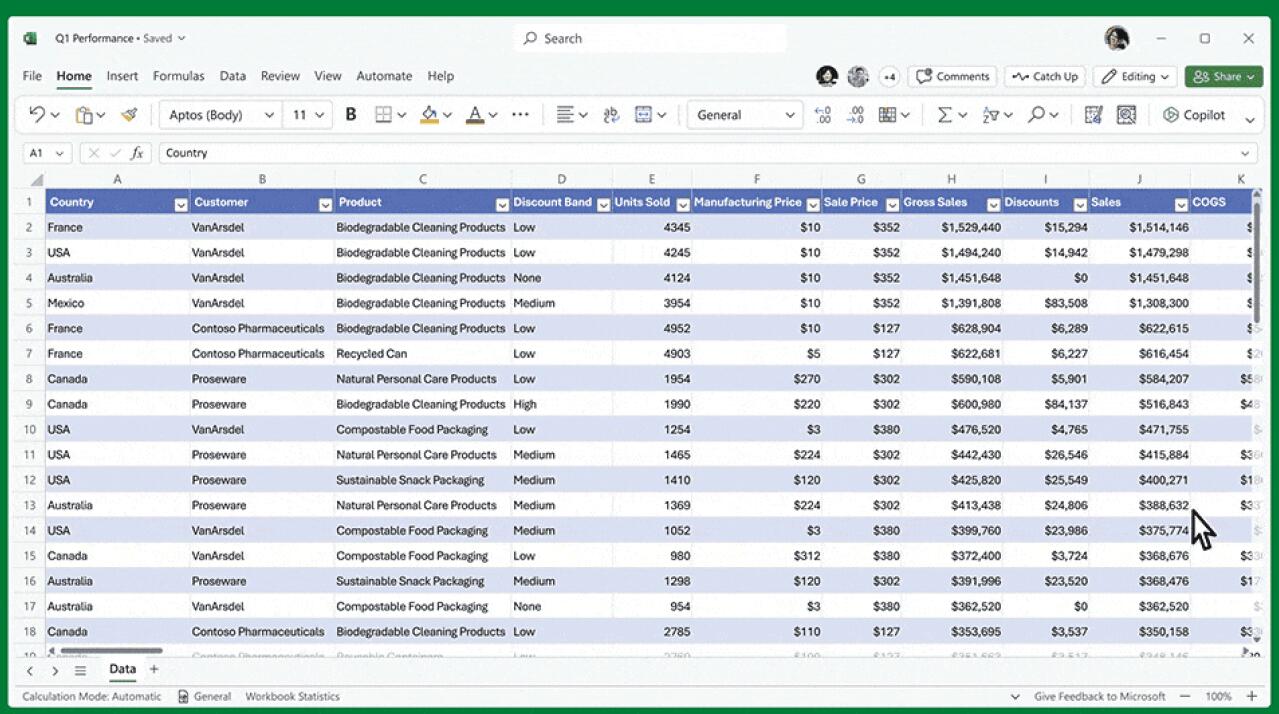
Task: Click the Select All triangle corner of grid
Action: [x=37, y=180]
